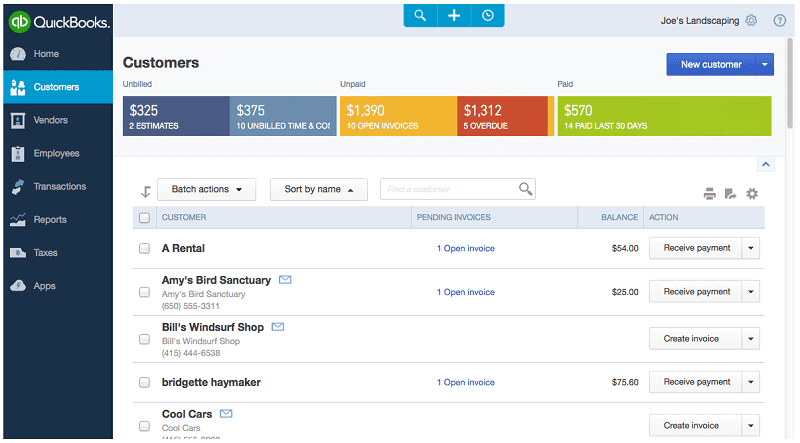Export the customer list with export icon
800x443 pixels.
pos(731,194)
